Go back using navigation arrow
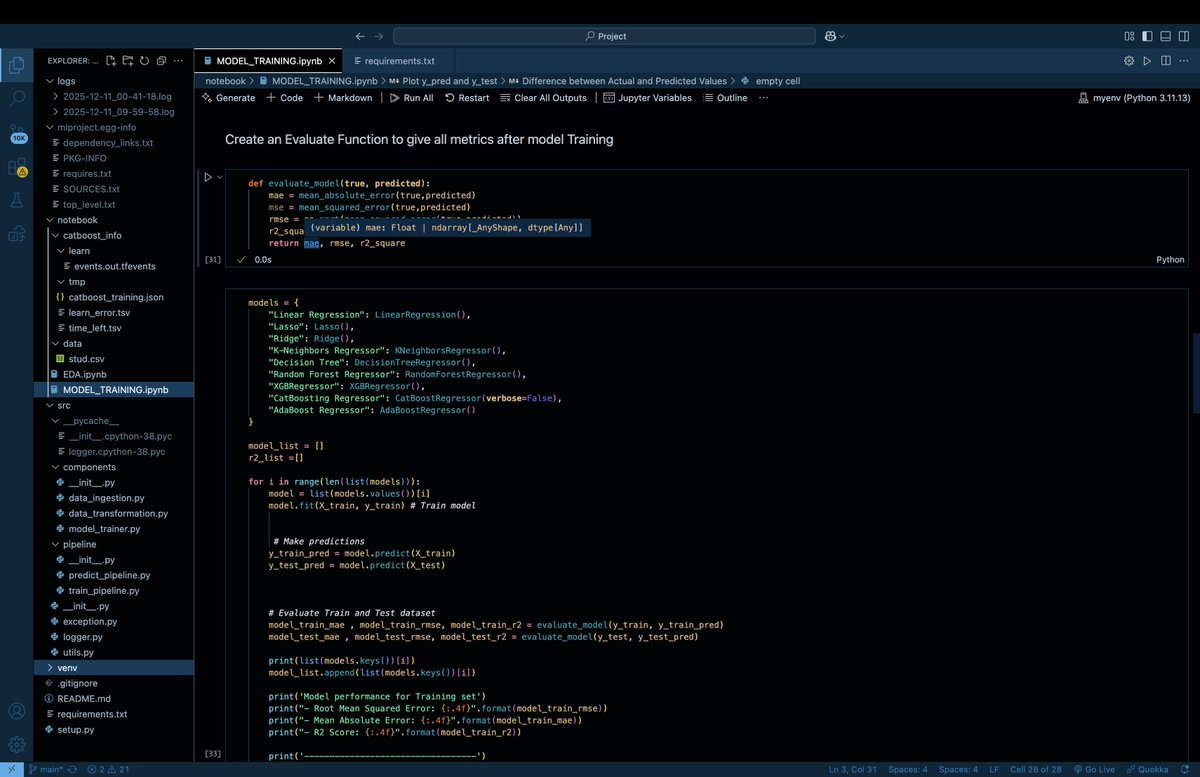The height and width of the screenshot is (777, 1200). [x=360, y=36]
